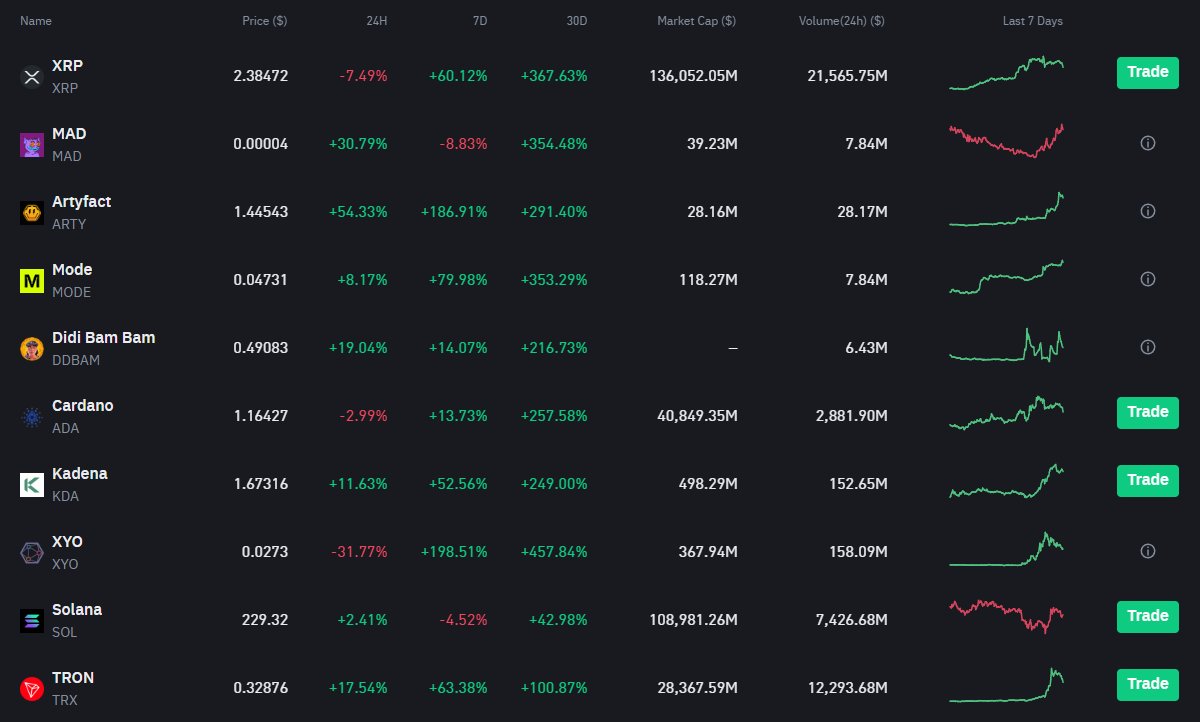The width and height of the screenshot is (1200, 722).
Task: Click the Trade button for Solana
Action: 1148,616
